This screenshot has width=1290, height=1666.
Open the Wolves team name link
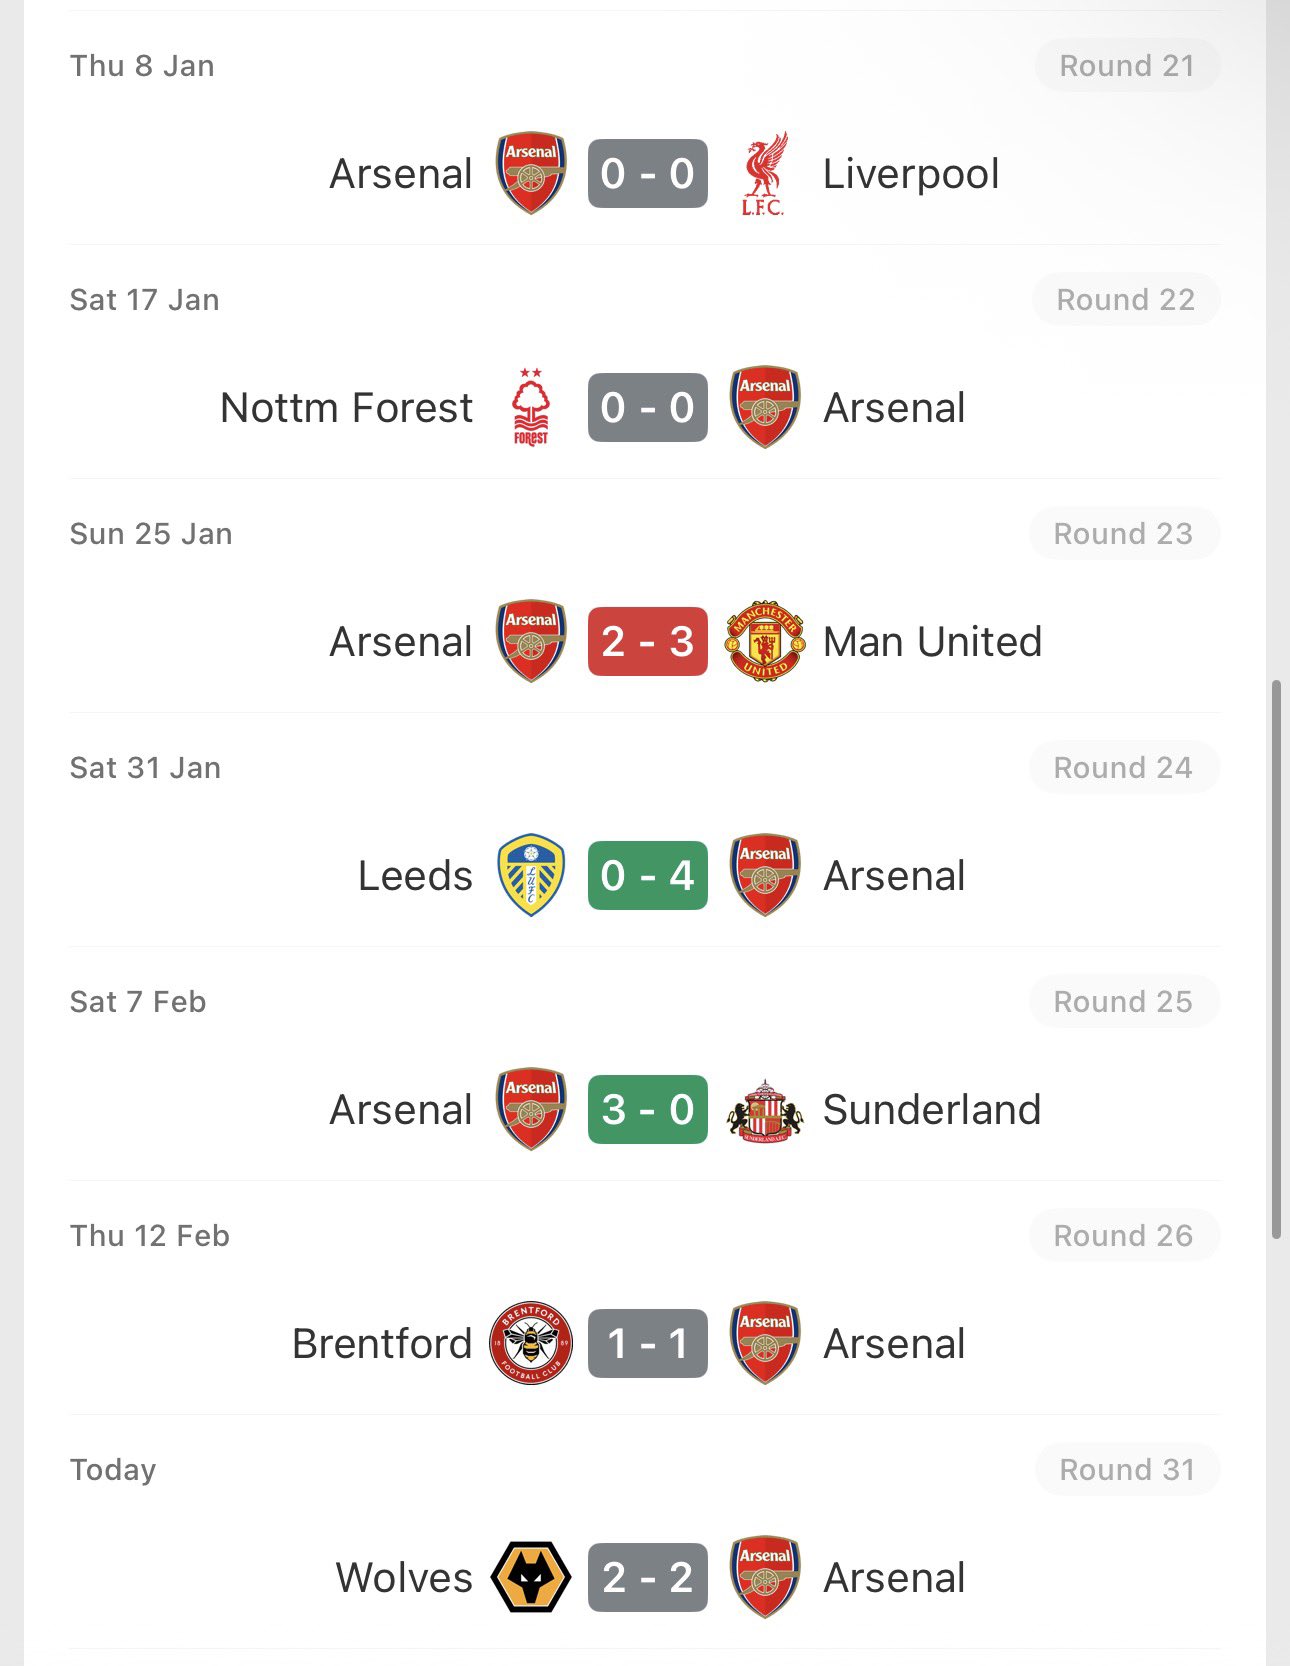[404, 1578]
